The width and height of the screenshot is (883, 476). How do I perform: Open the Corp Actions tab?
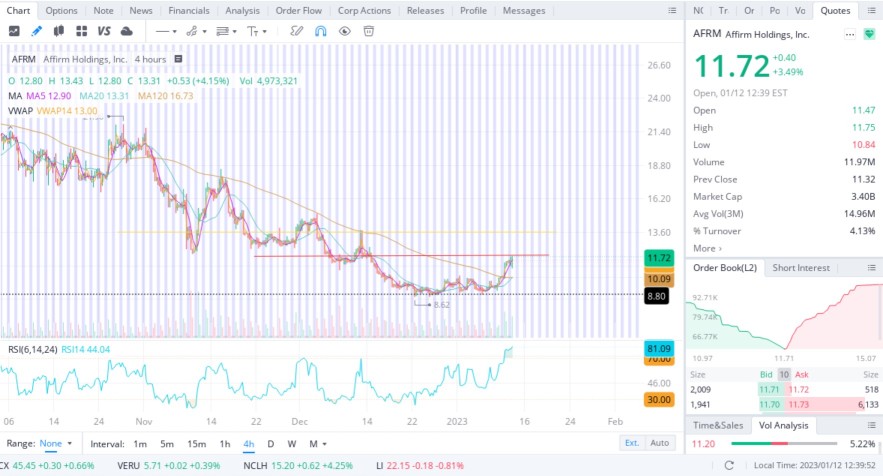click(364, 11)
